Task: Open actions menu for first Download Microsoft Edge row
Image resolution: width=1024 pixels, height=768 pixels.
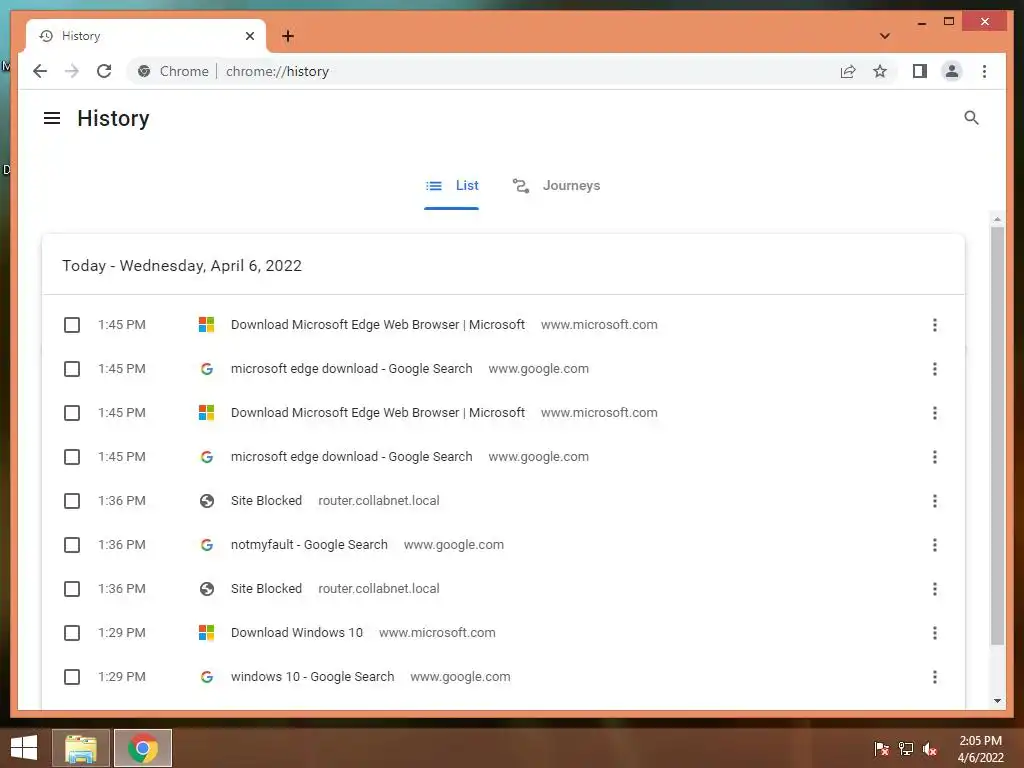Action: [935, 325]
